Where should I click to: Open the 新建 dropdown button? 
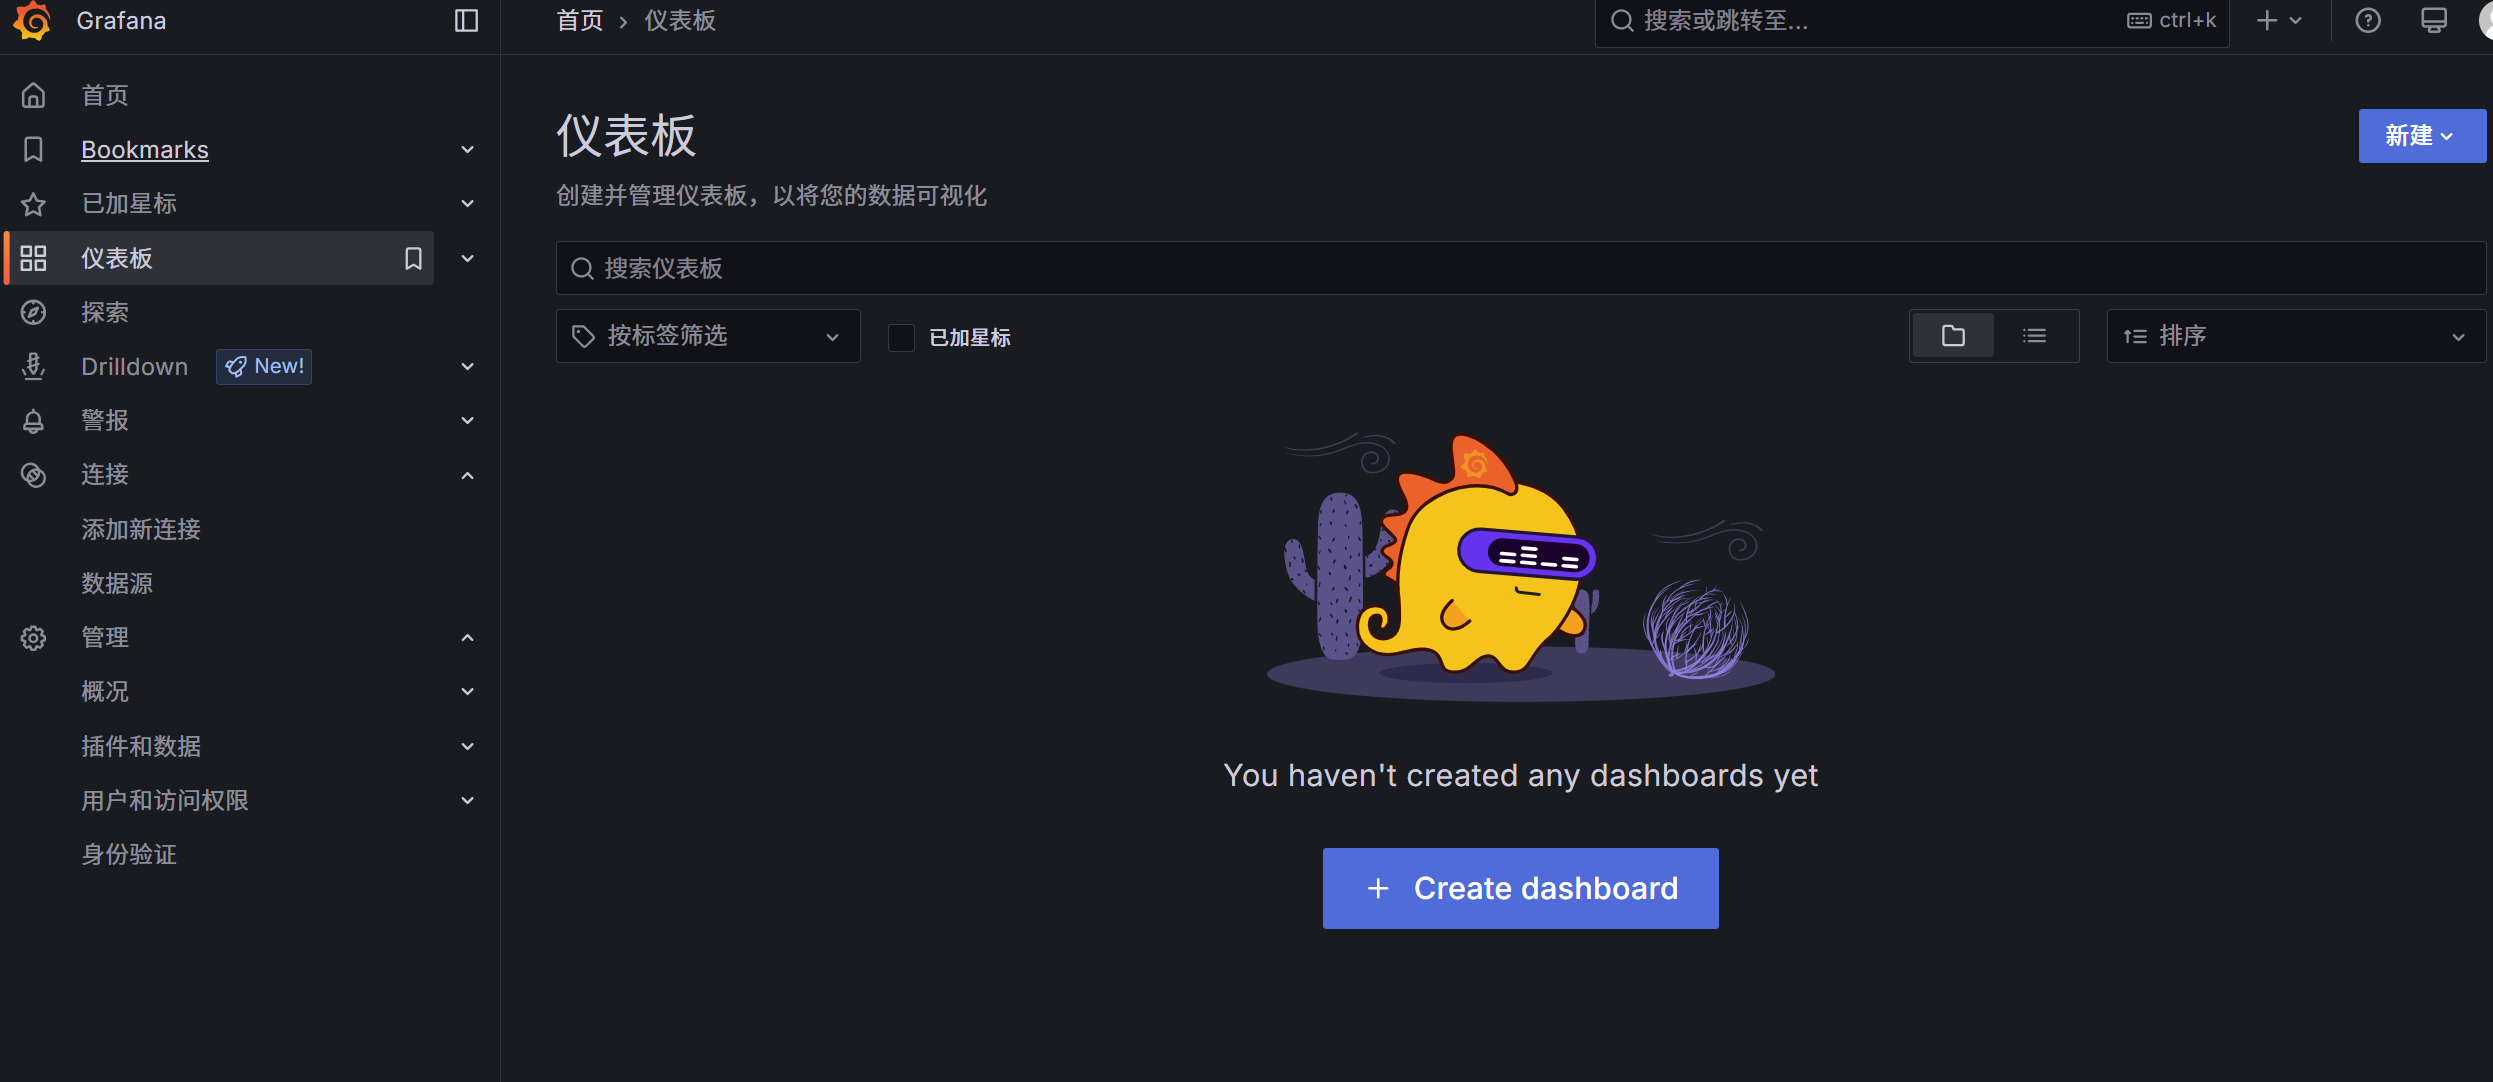click(2422, 136)
